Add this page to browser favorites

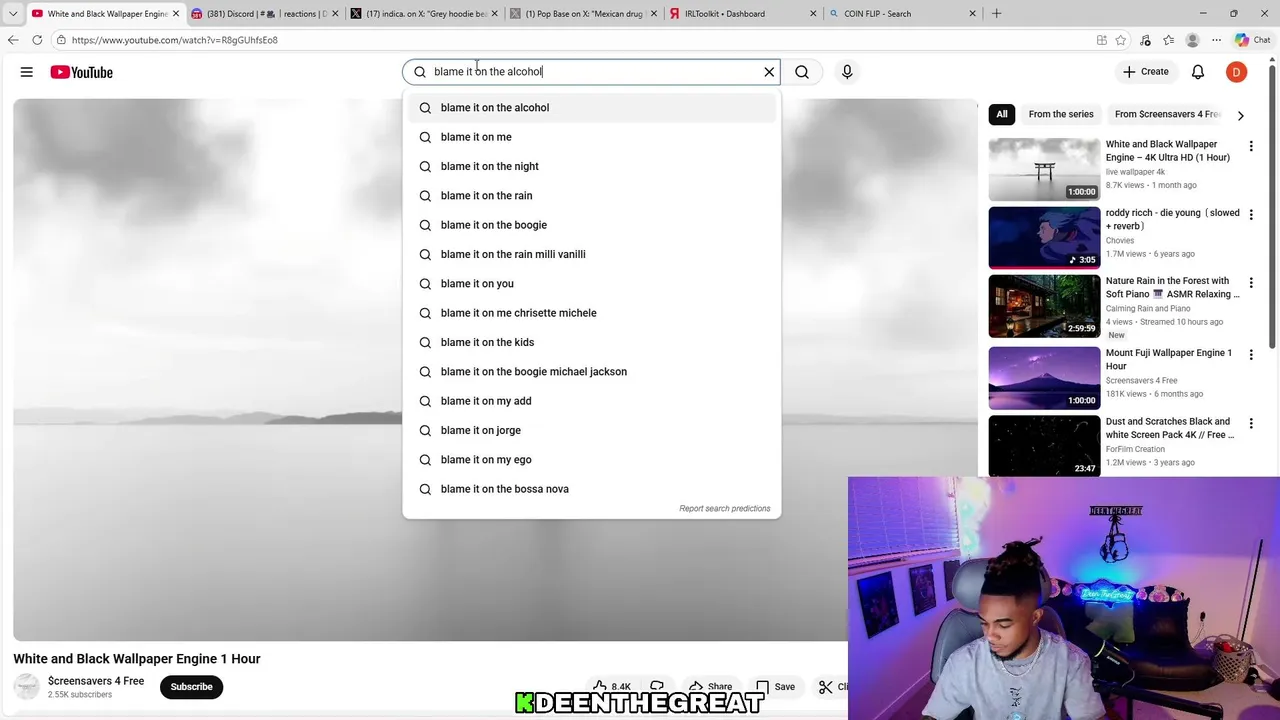[x=1121, y=40]
